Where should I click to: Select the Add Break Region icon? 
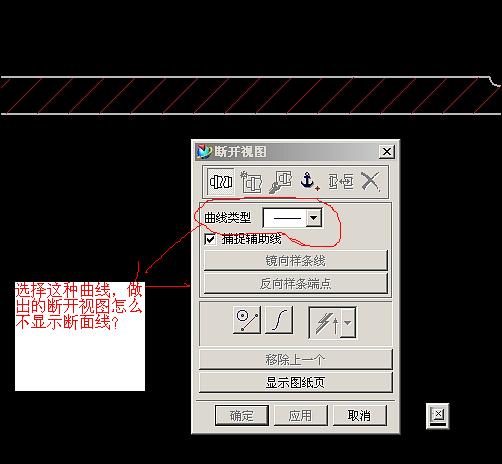(x=221, y=182)
